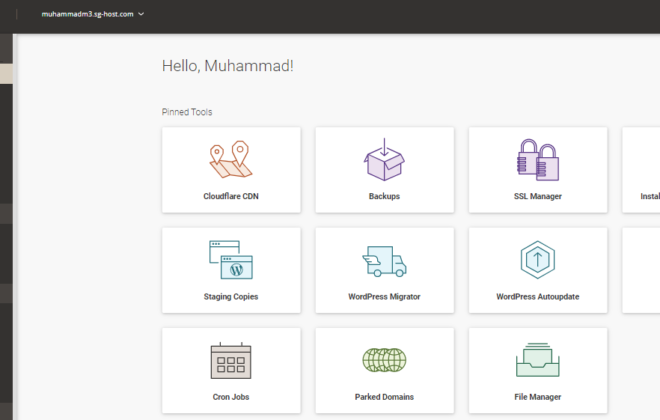Click the Pinned Tools heading

point(187,112)
